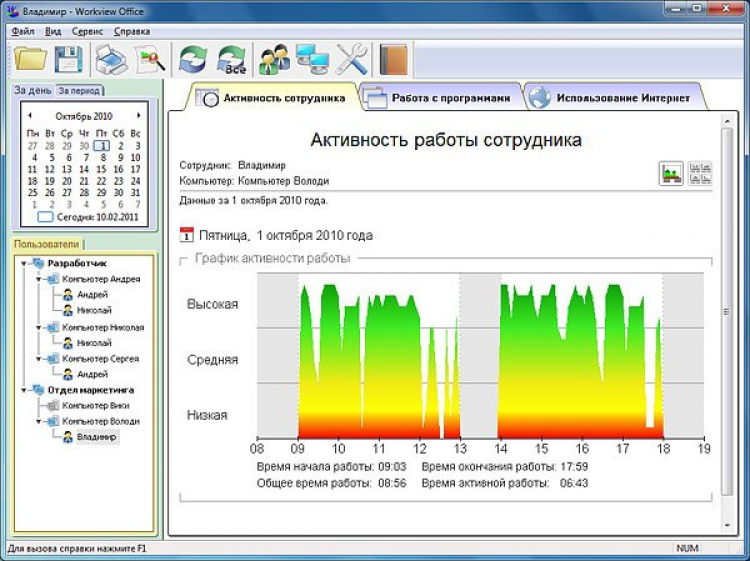
Task: Click the floppy disk save icon
Action: pyautogui.click(x=68, y=59)
